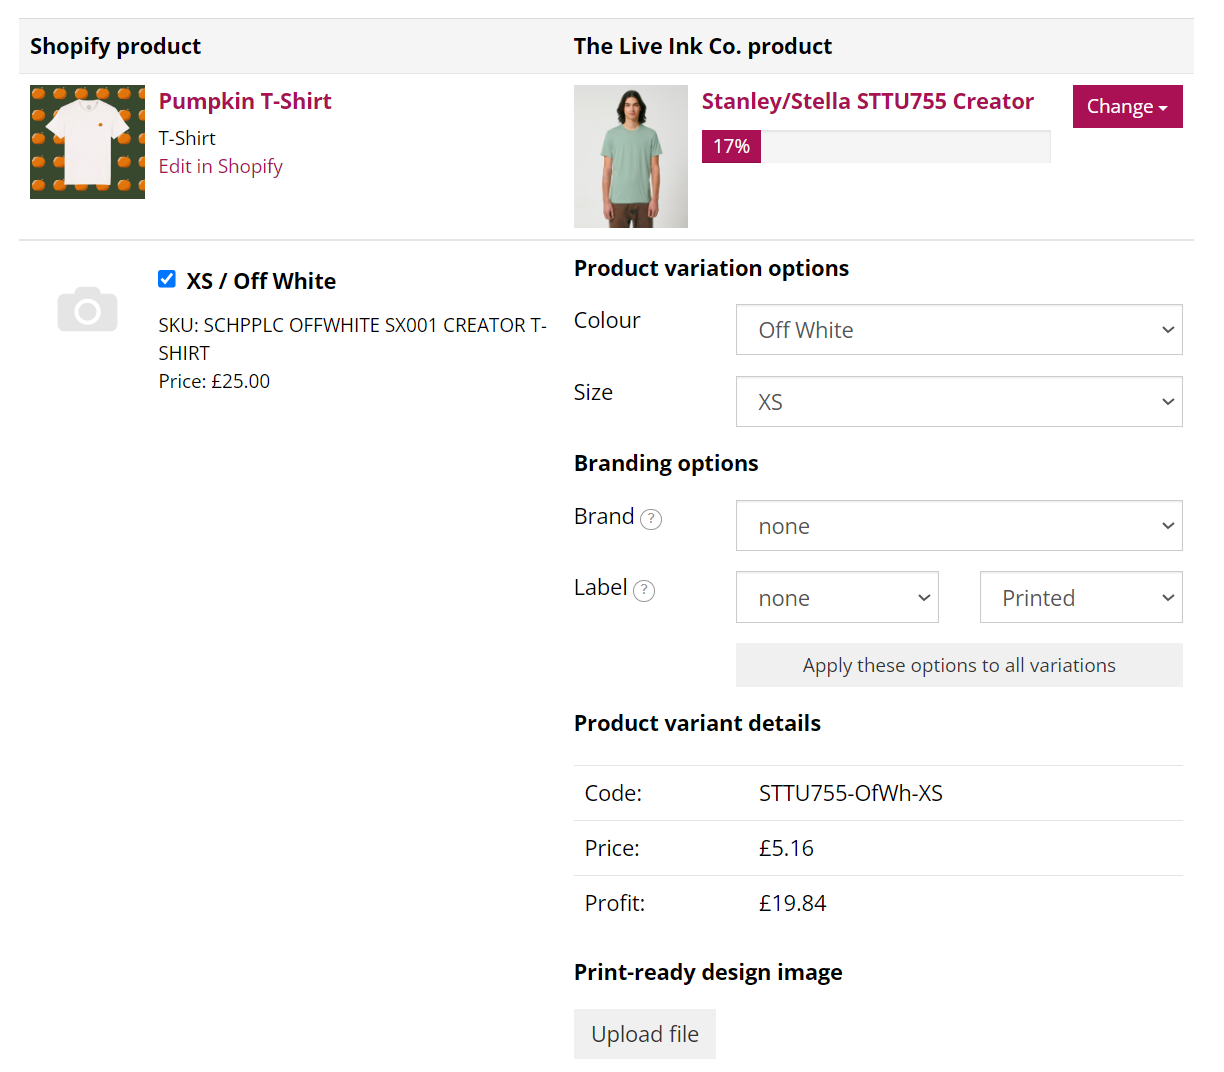
Task: Click the camera placeholder image icon
Action: pos(87,308)
